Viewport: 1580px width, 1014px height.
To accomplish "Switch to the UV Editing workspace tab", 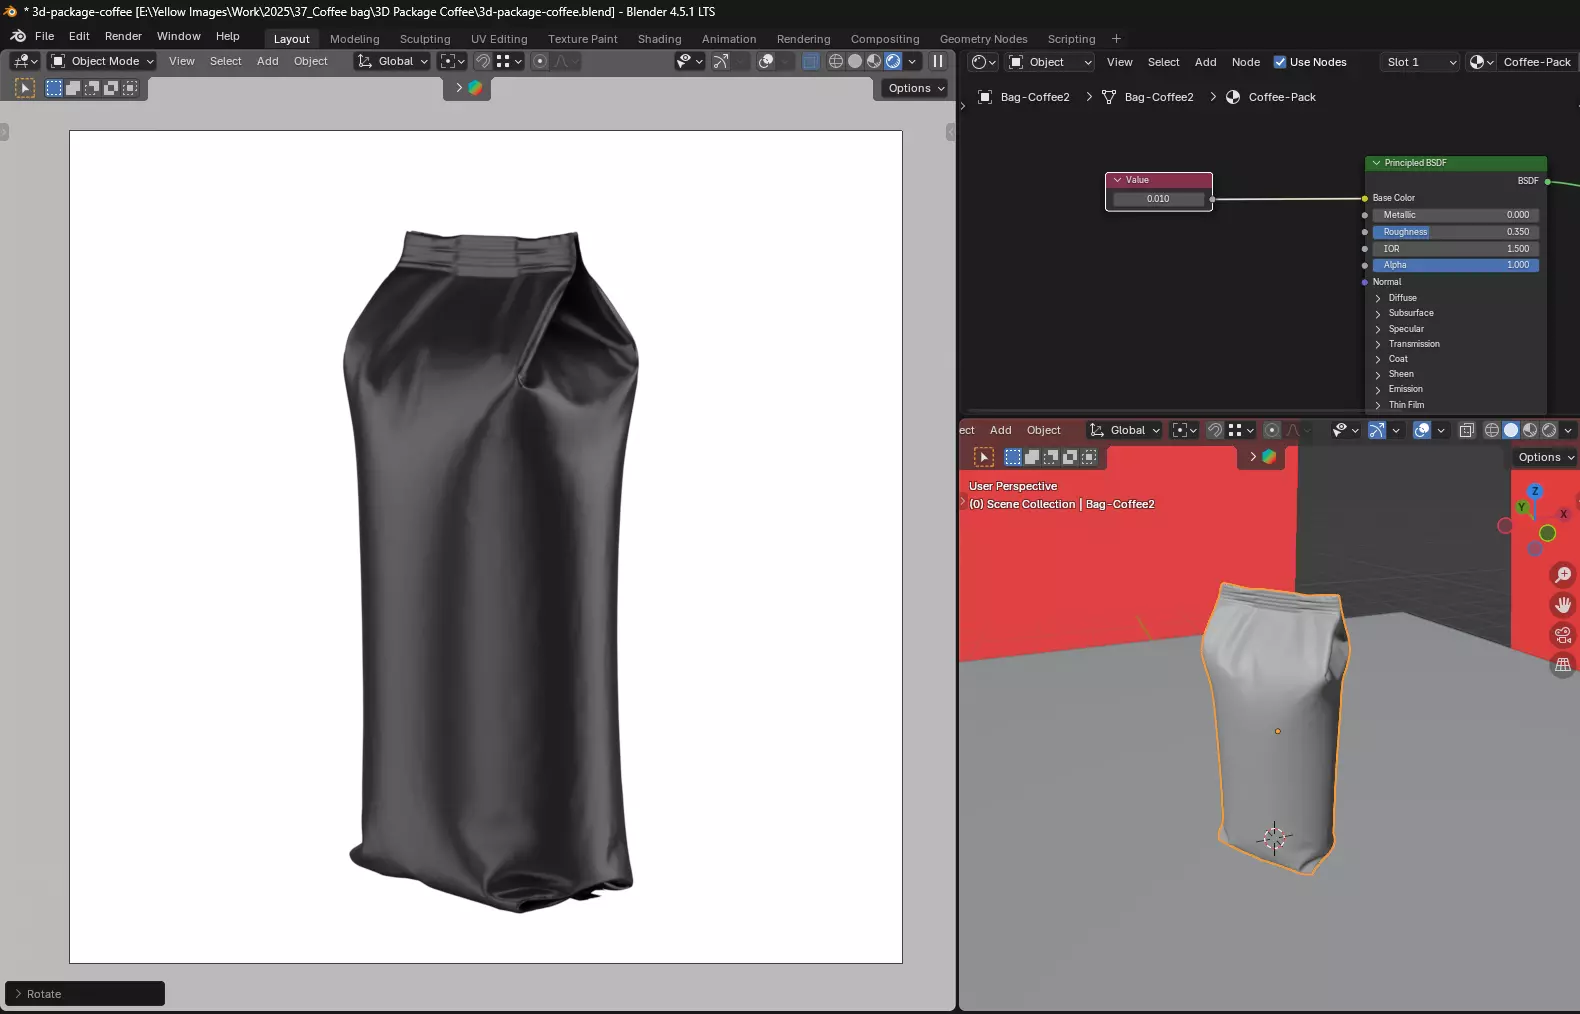I will 499,39.
